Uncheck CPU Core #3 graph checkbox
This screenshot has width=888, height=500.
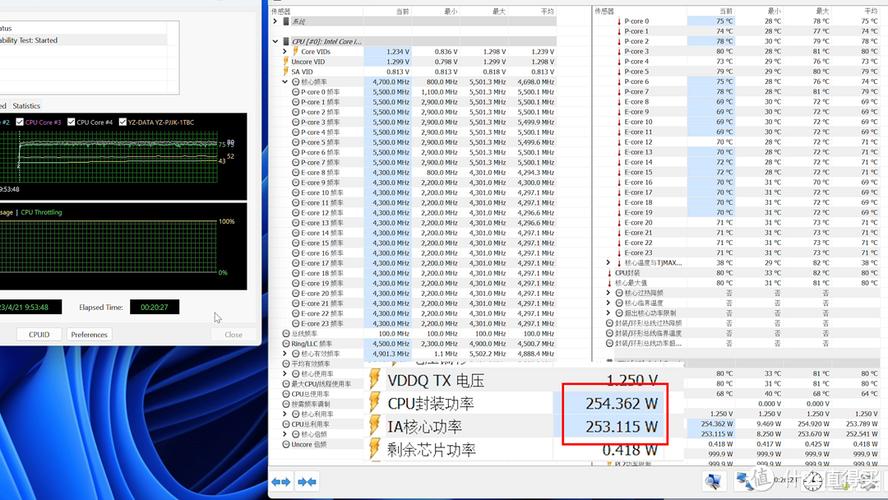click(x=20, y=122)
